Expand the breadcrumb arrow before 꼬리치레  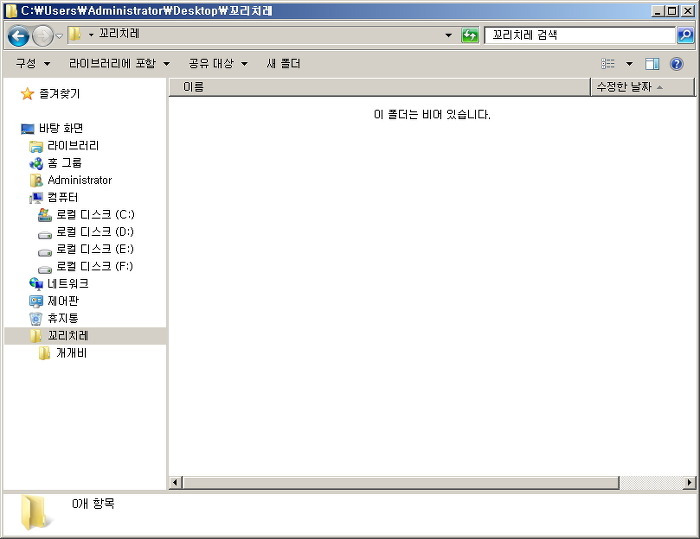91,34
